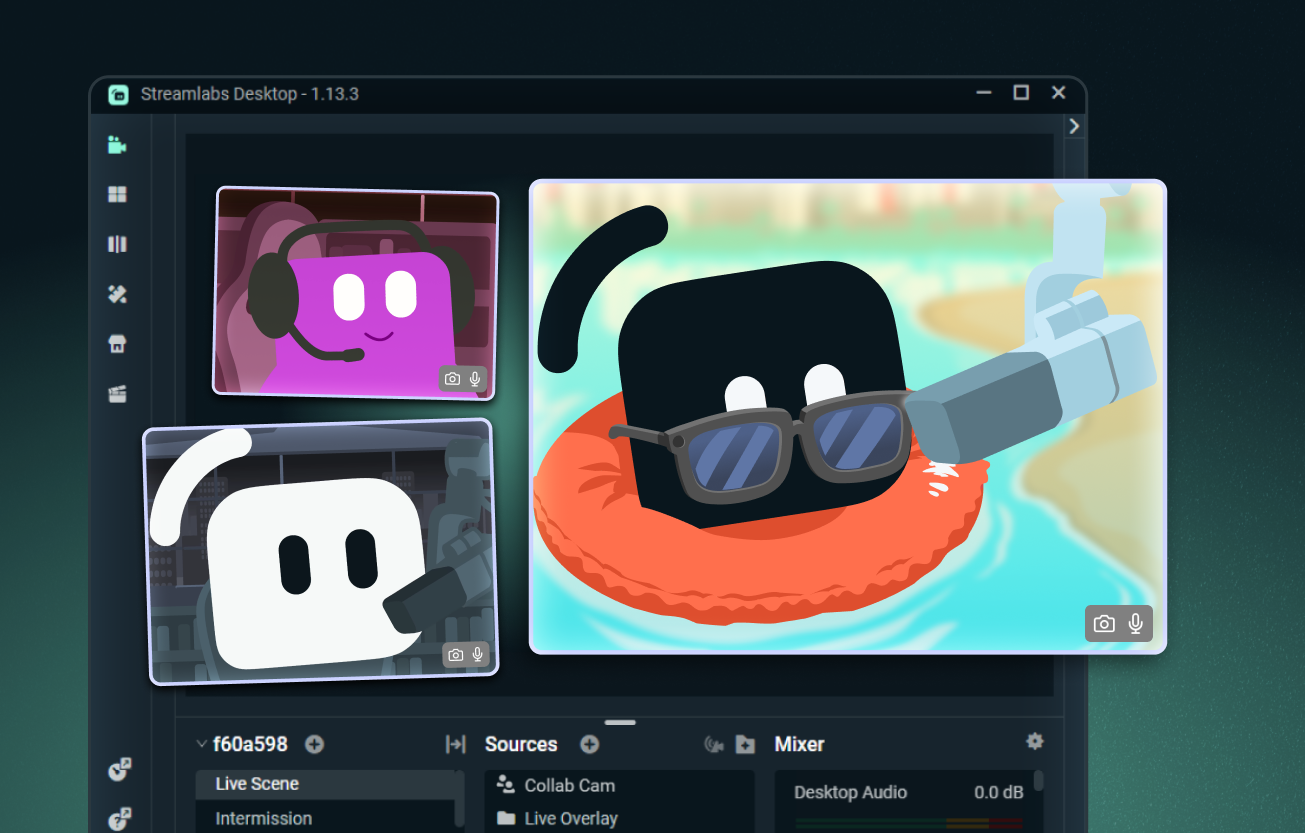The width and height of the screenshot is (1305, 833).
Task: Click microphone icon on large beach cam
Action: [1136, 624]
